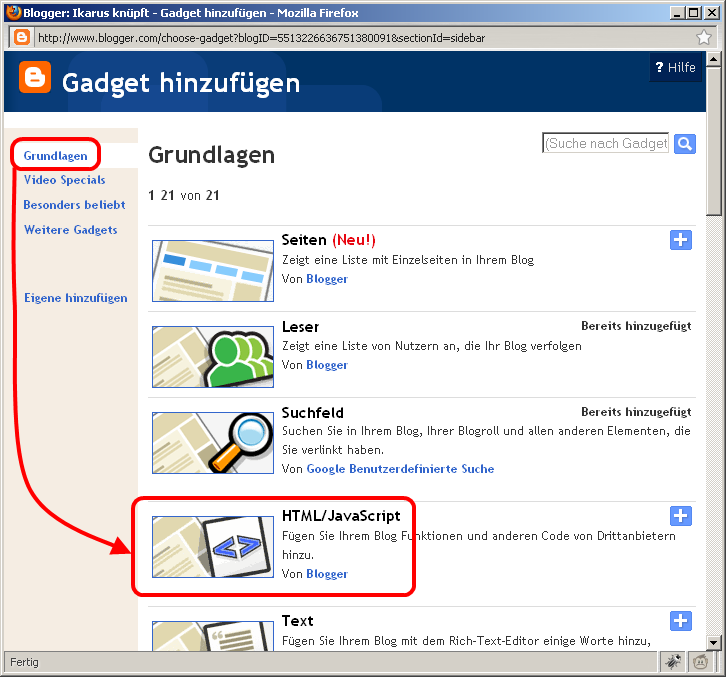Minimize the Firefox window

coord(677,13)
